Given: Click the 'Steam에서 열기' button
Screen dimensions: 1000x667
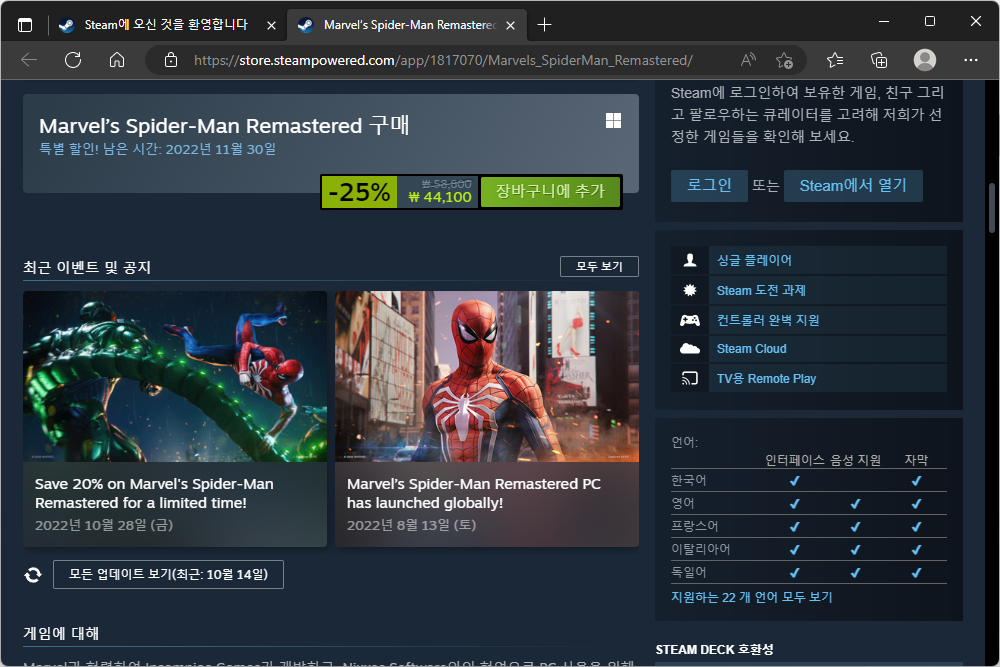Looking at the screenshot, I should (x=853, y=186).
